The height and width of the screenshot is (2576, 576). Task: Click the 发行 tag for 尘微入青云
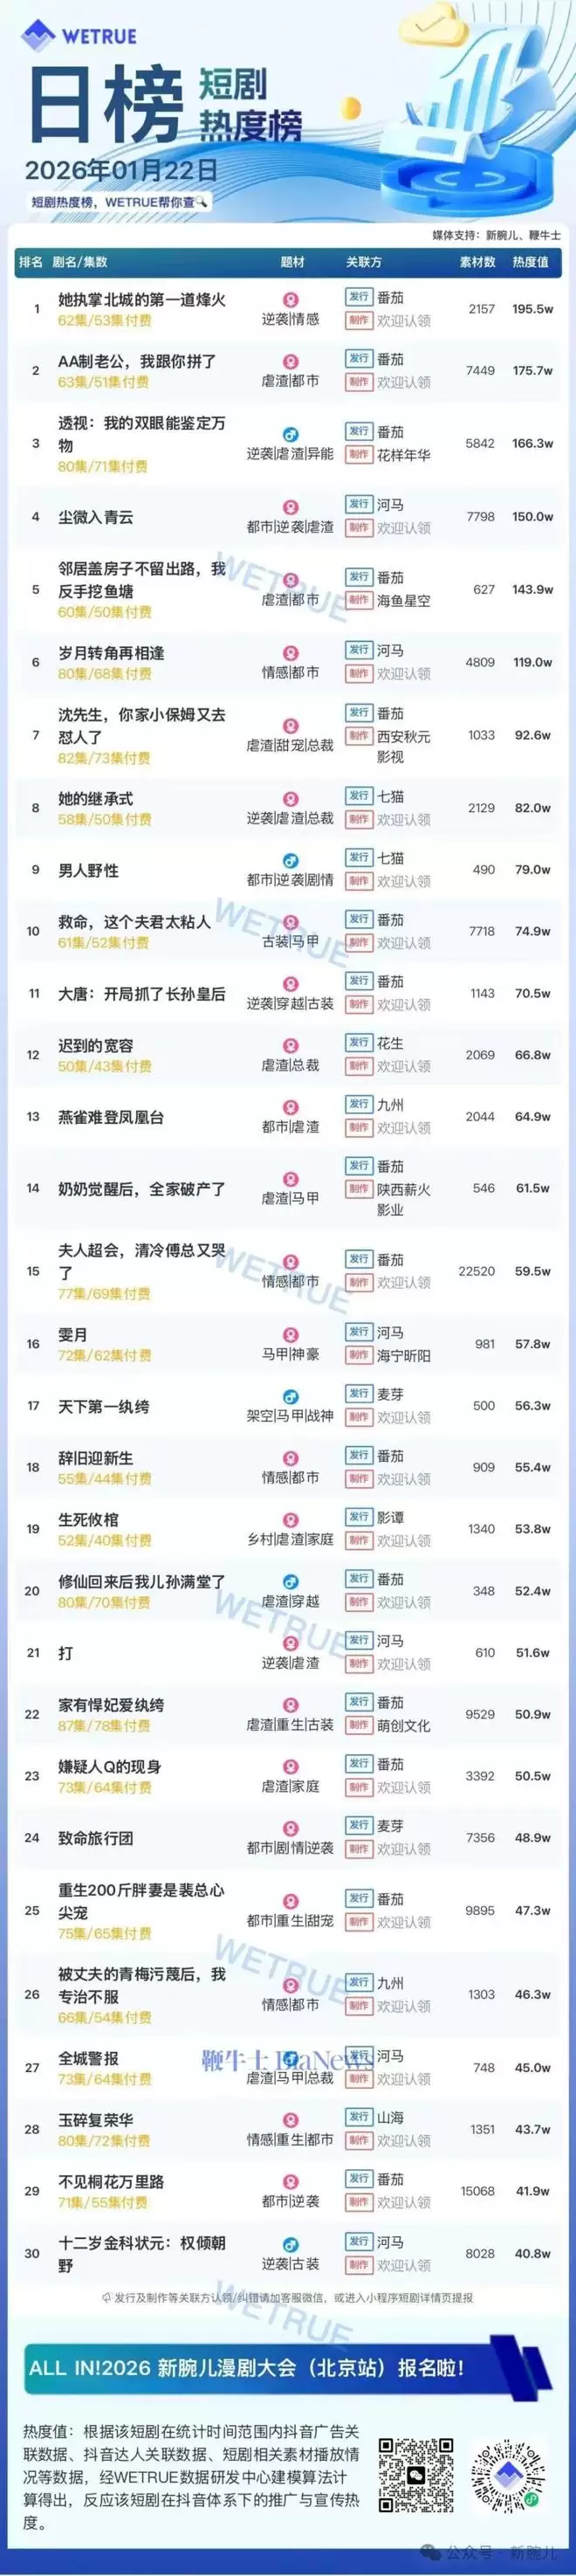(x=358, y=504)
